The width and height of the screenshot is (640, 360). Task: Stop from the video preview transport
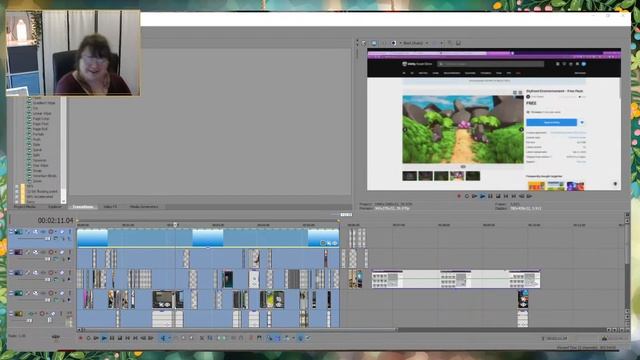pyautogui.click(x=498, y=196)
